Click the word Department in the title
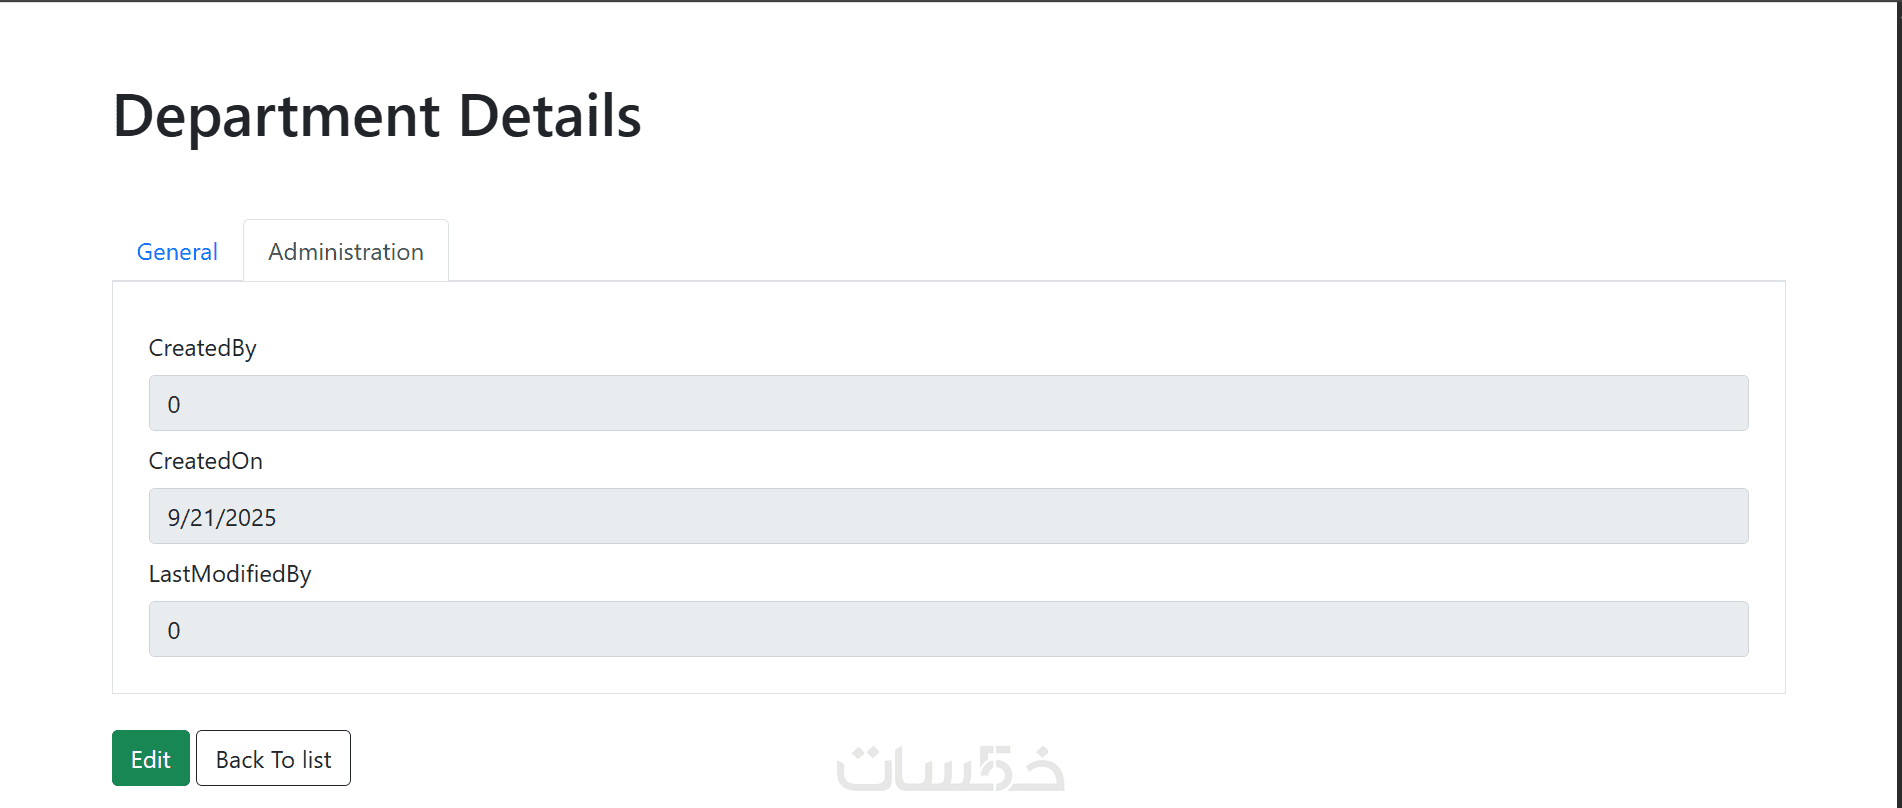This screenshot has width=1902, height=808. coord(277,116)
